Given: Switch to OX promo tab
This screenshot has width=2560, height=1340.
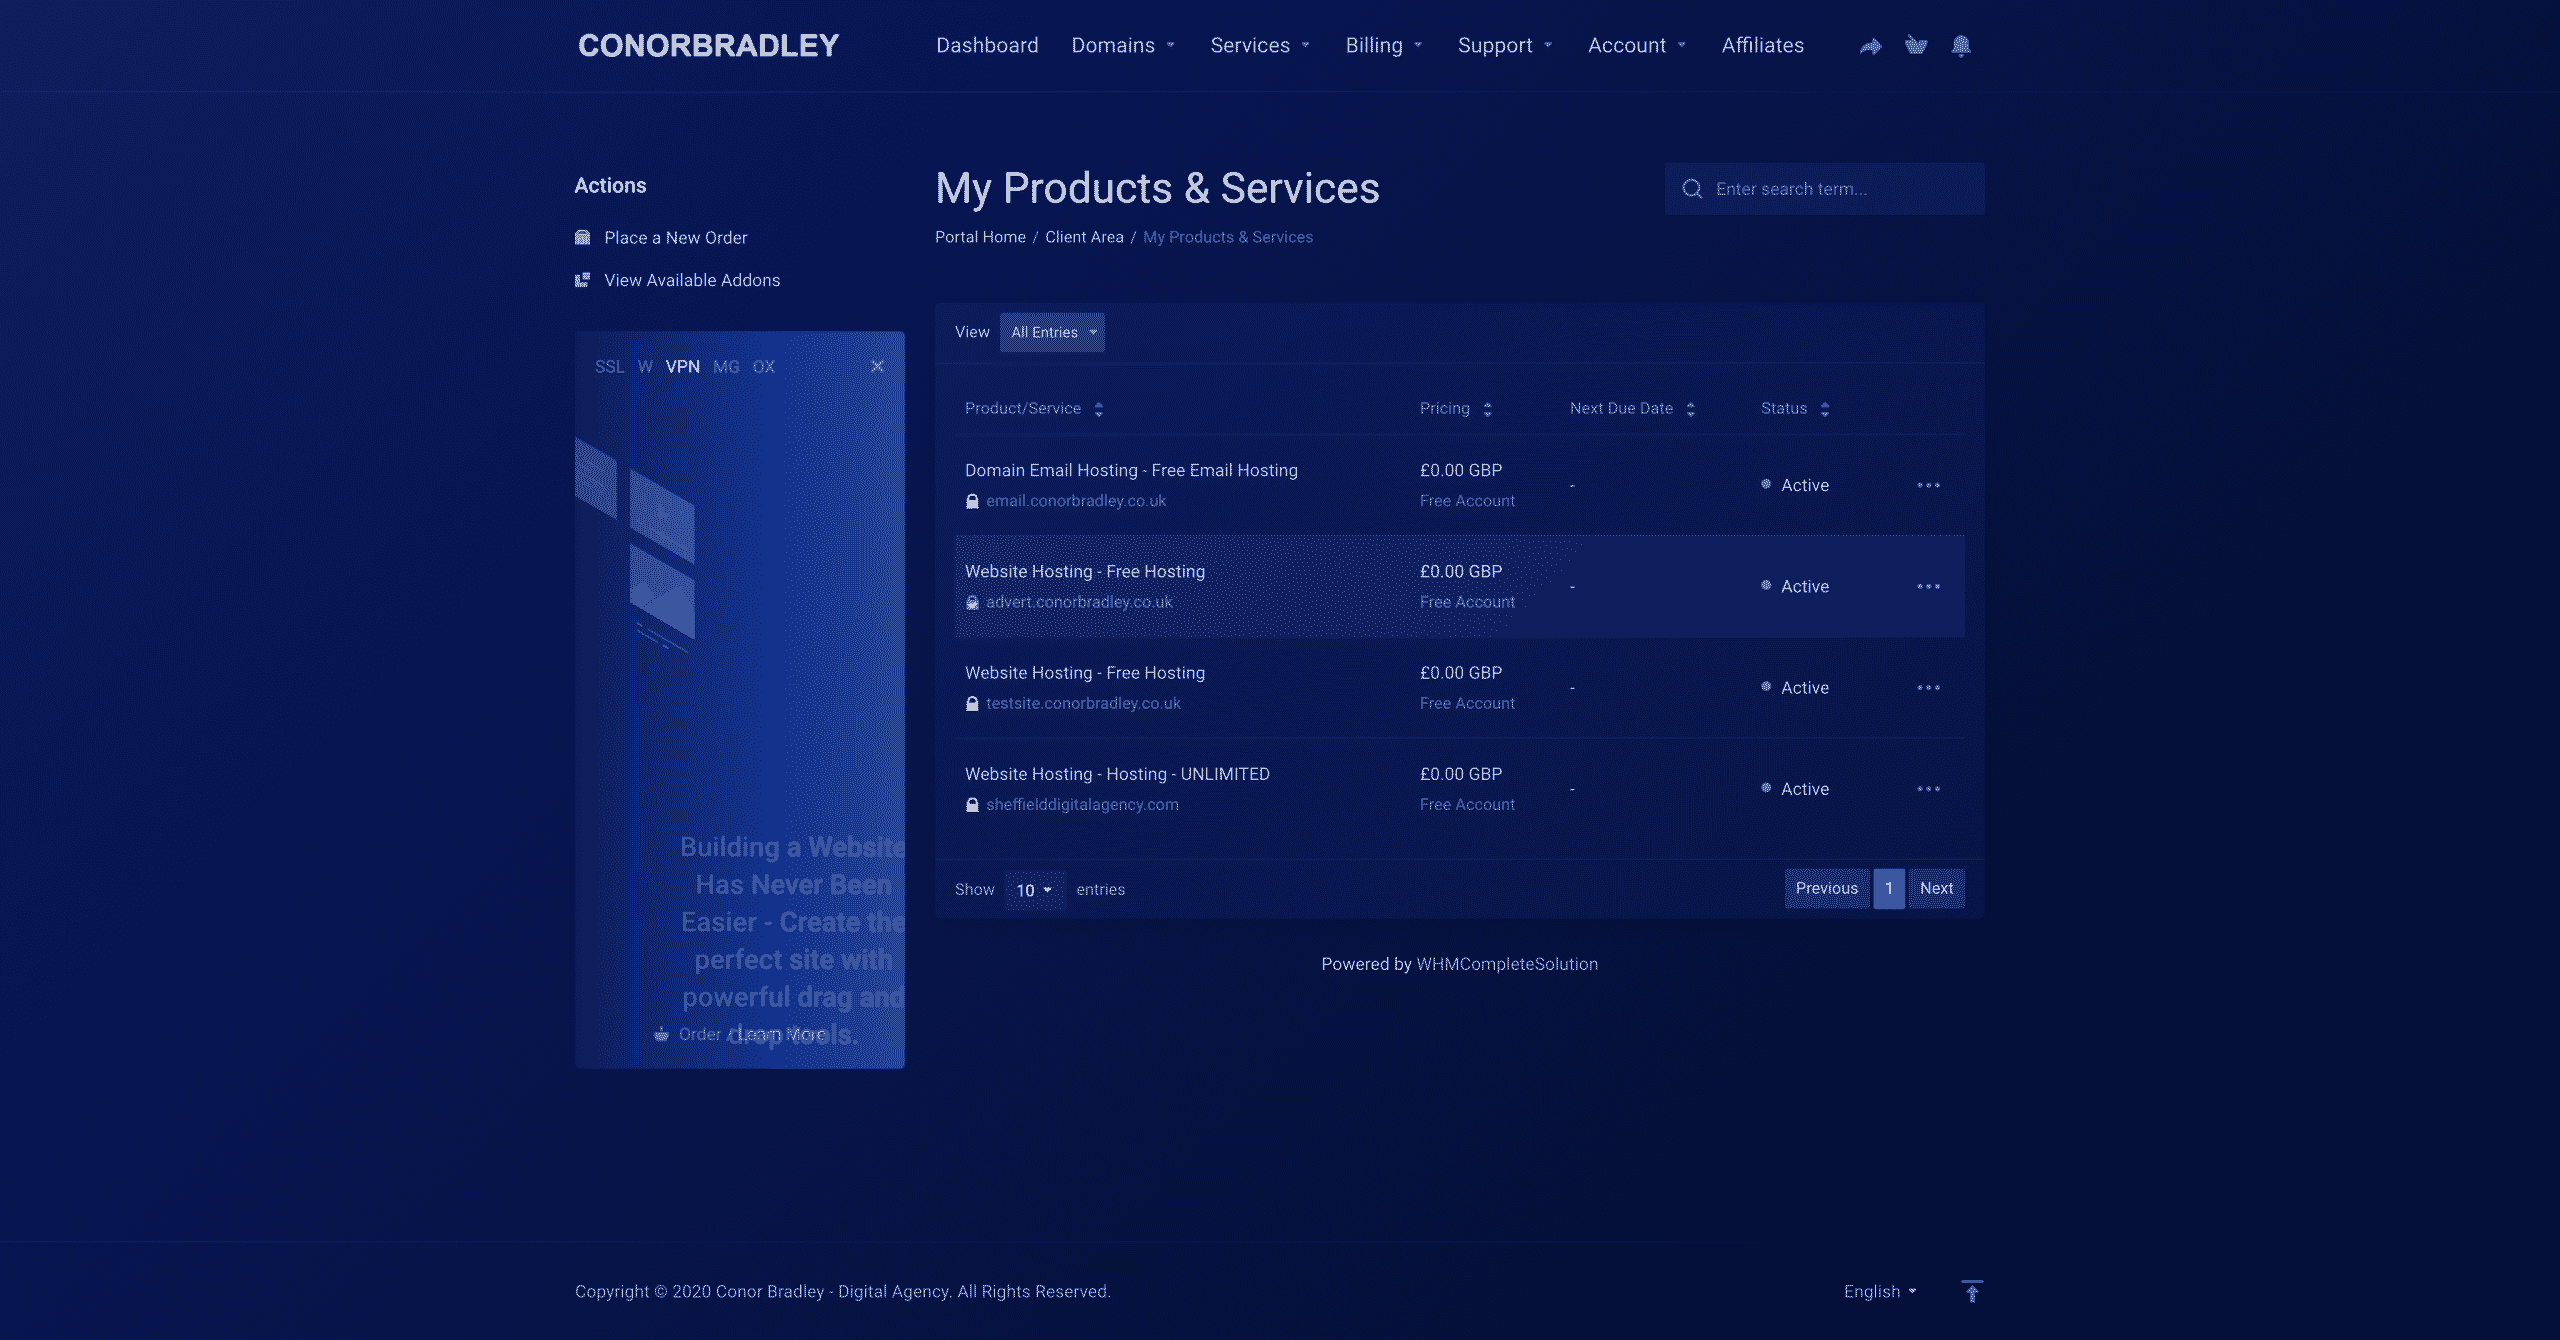Looking at the screenshot, I should [x=764, y=367].
